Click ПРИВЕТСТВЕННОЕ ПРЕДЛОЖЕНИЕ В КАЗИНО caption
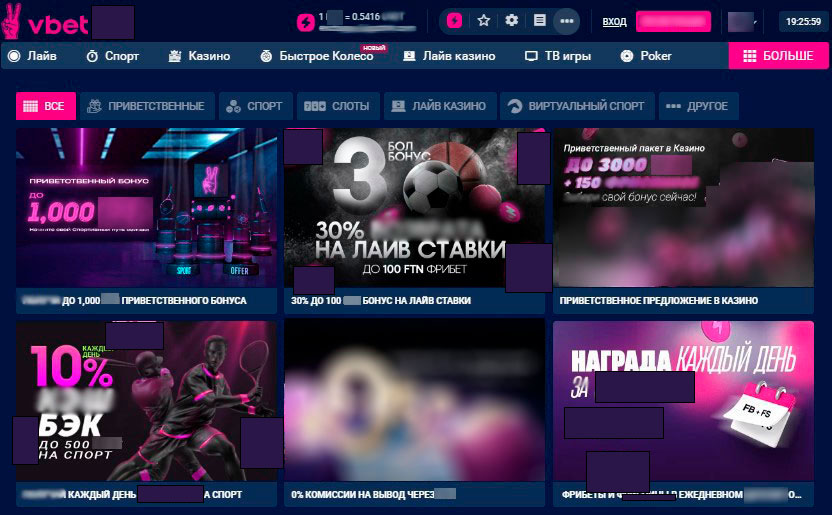 pyautogui.click(x=658, y=301)
